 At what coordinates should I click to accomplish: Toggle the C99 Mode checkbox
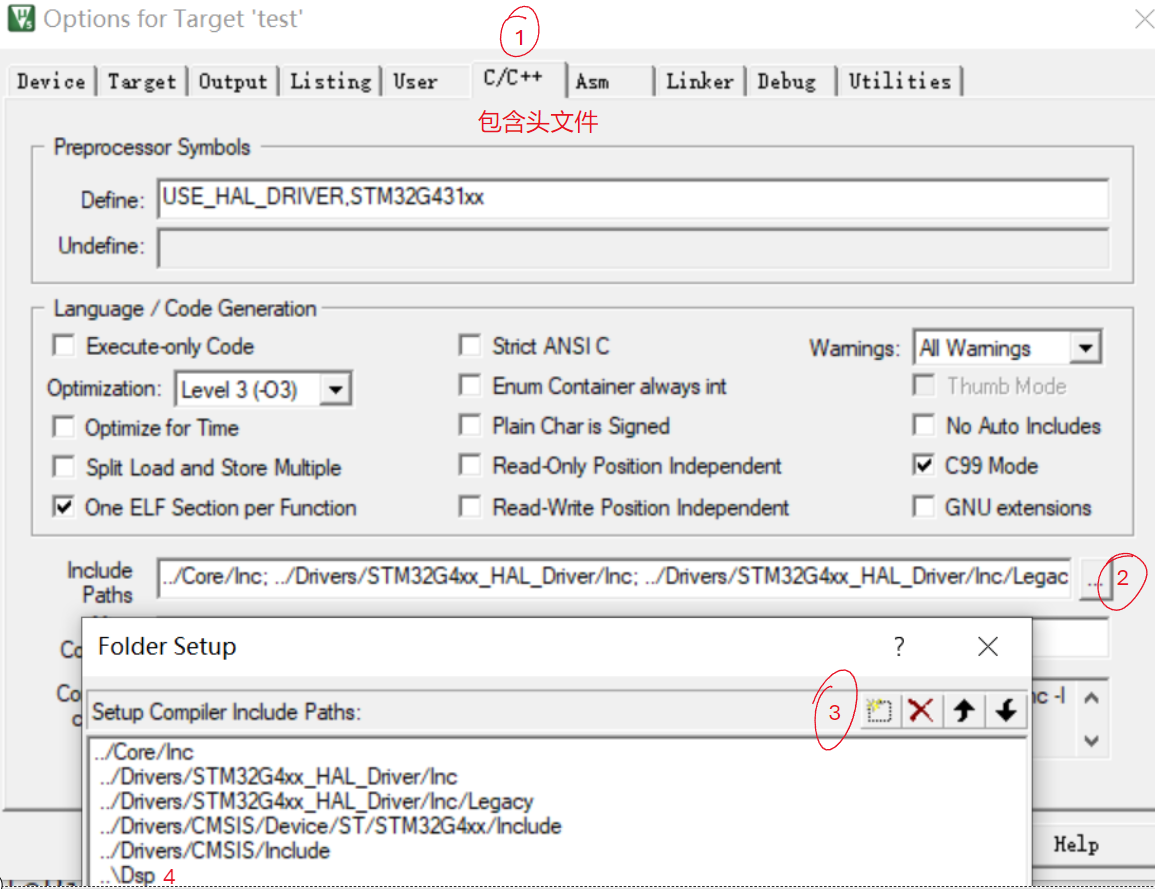point(923,466)
